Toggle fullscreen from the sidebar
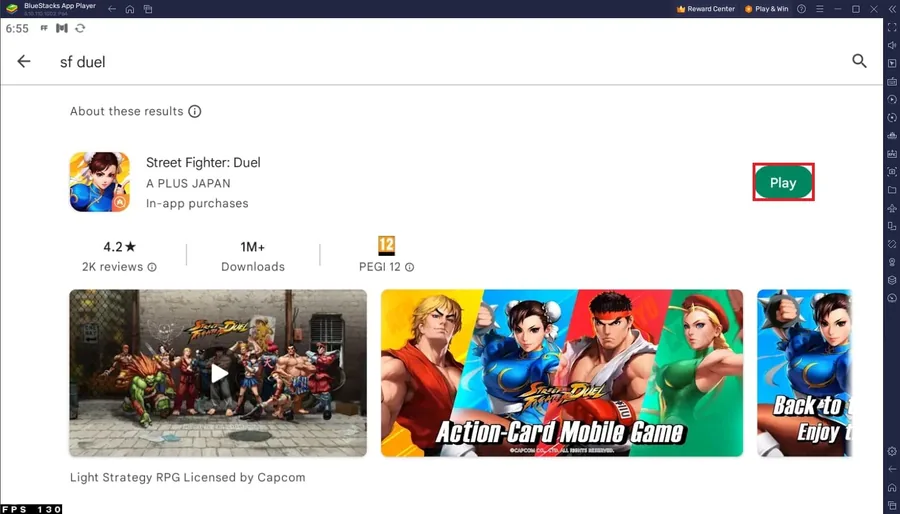 coord(891,27)
